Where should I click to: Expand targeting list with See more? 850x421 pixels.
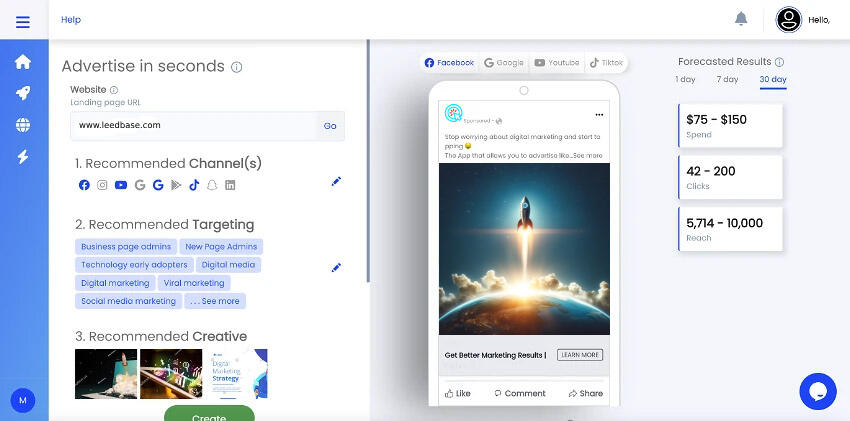[x=215, y=301]
